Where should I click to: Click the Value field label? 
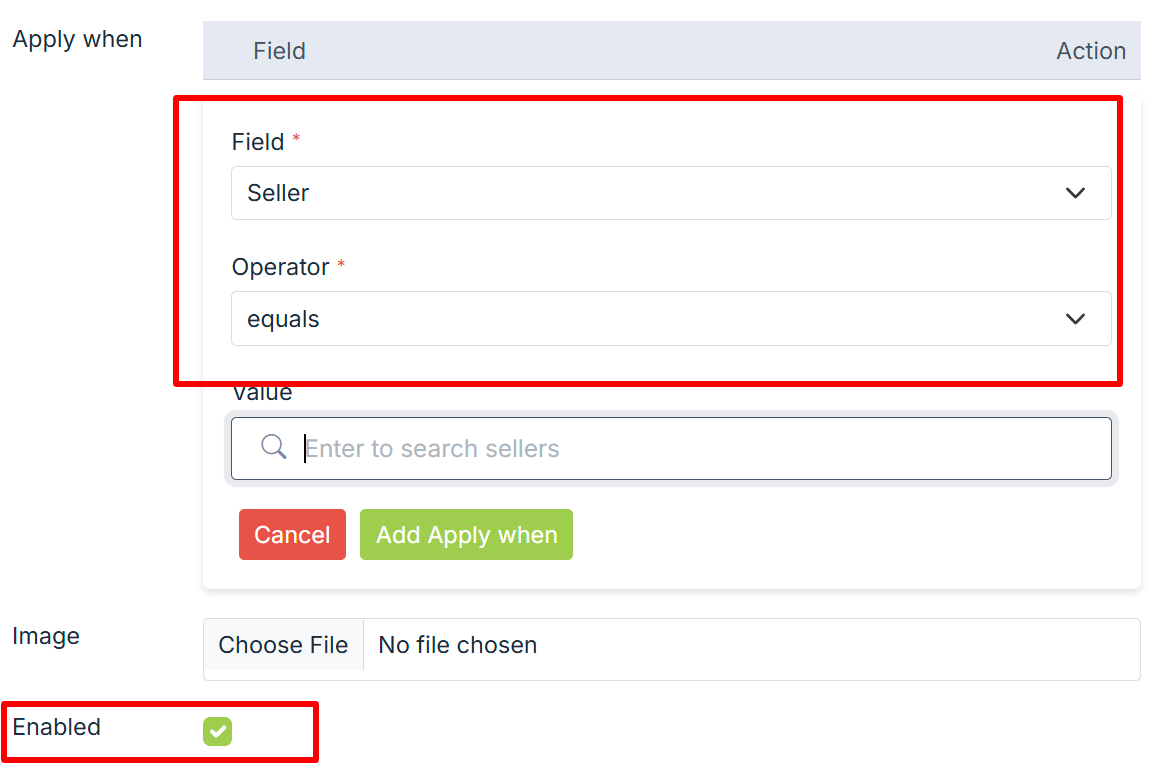click(262, 393)
